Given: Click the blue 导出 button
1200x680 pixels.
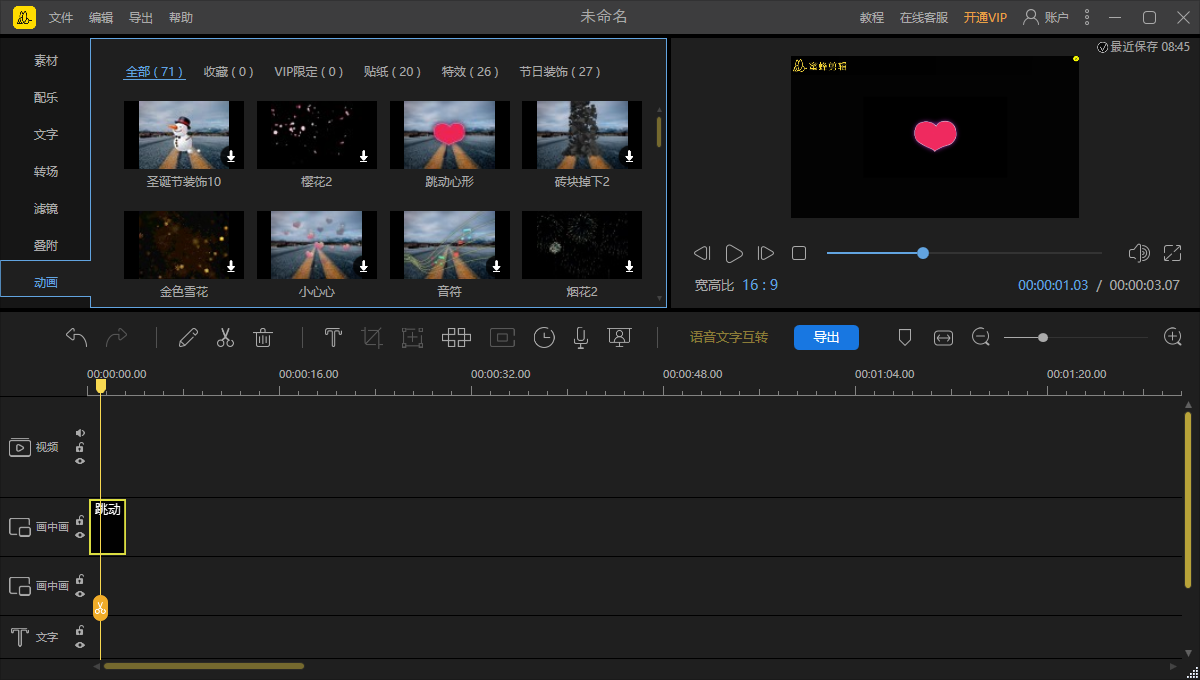Looking at the screenshot, I should [826, 338].
